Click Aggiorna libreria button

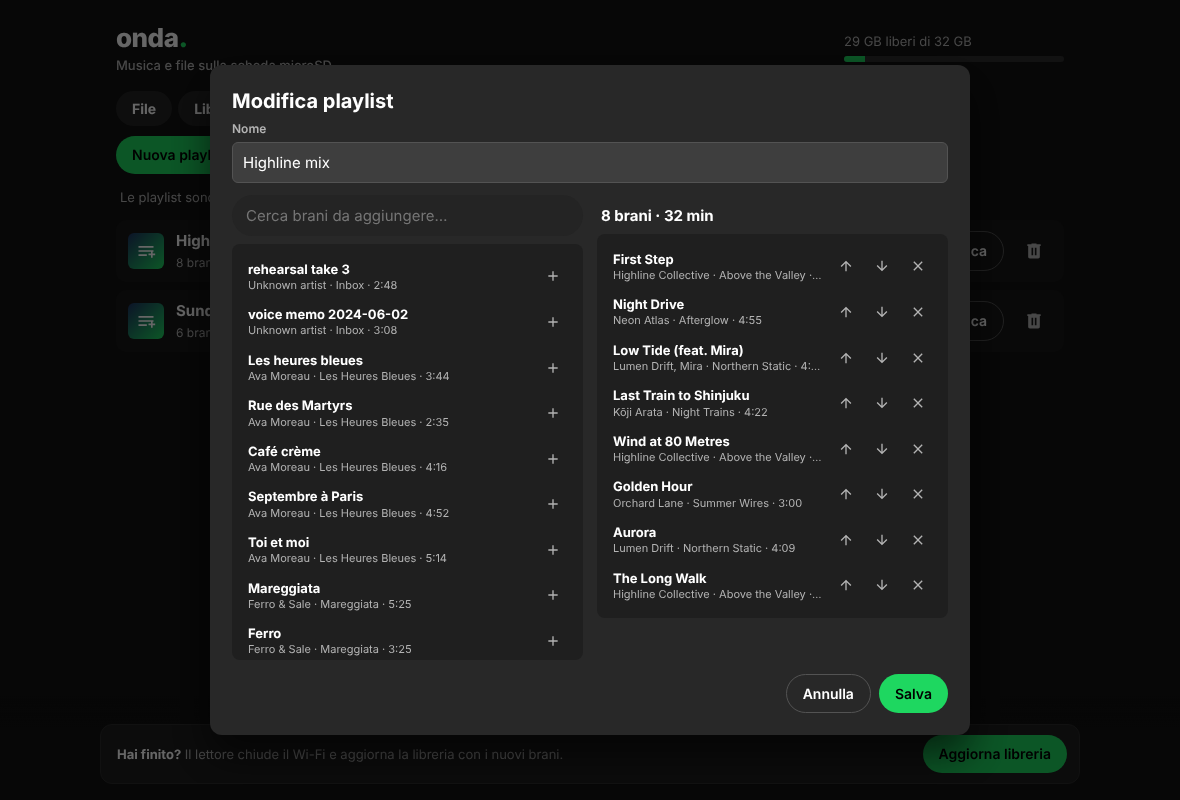tap(994, 754)
